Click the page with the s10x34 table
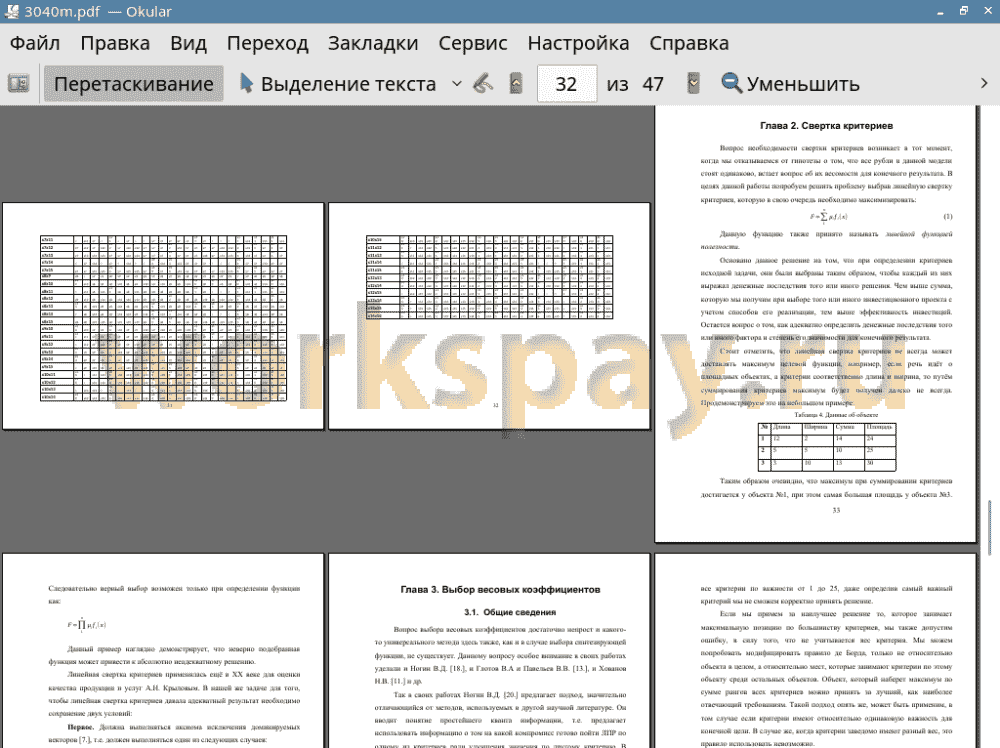This screenshot has height=748, width=1000. 489,316
